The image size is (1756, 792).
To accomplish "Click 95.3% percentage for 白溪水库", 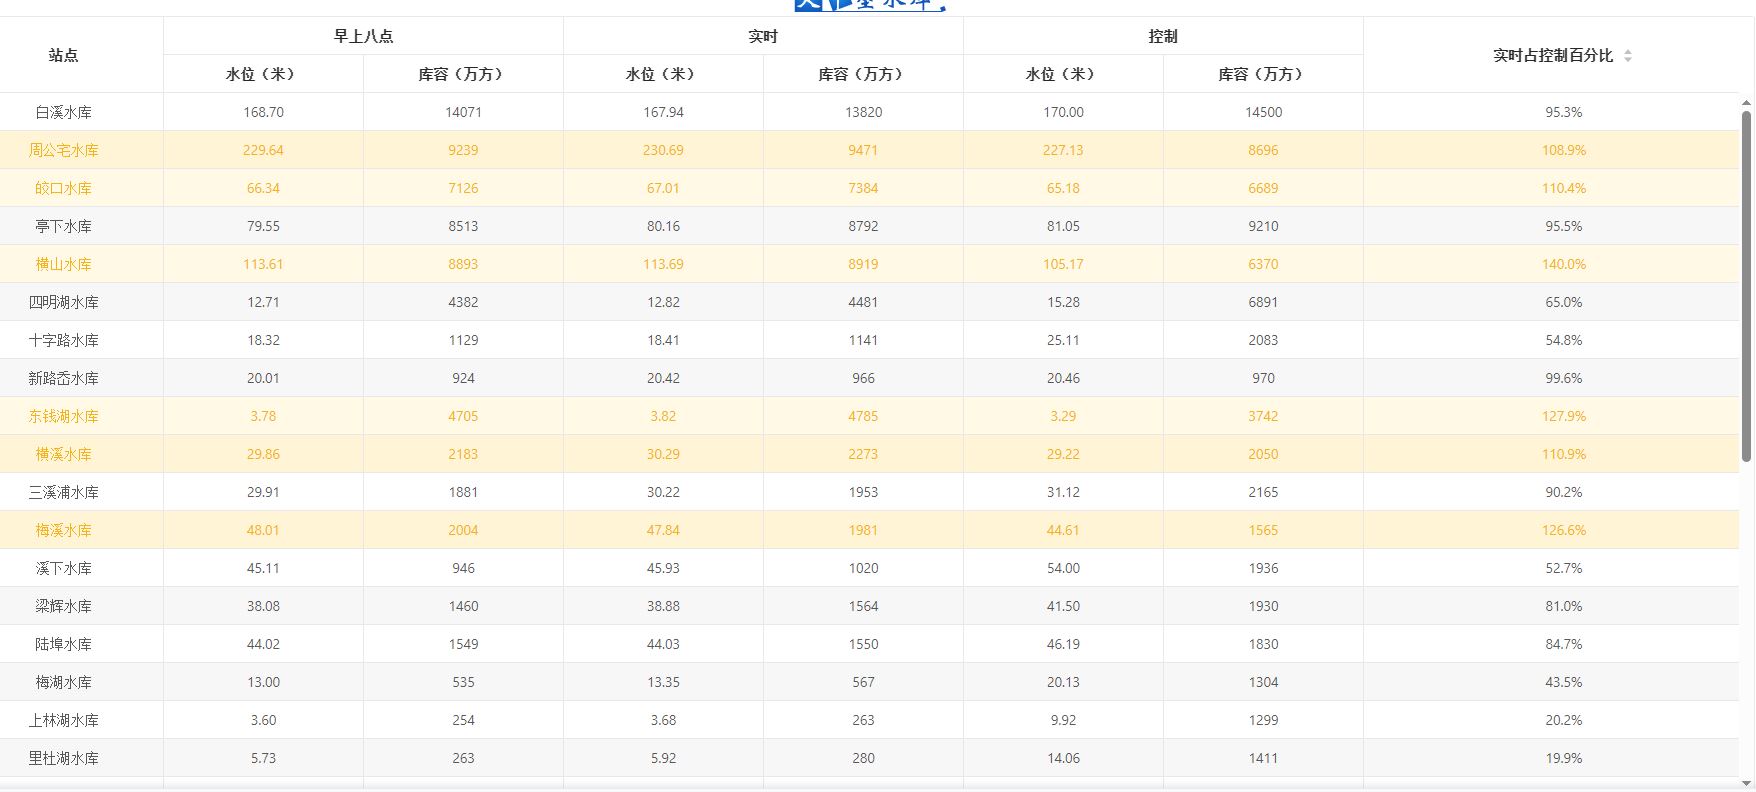I will pyautogui.click(x=1563, y=112).
